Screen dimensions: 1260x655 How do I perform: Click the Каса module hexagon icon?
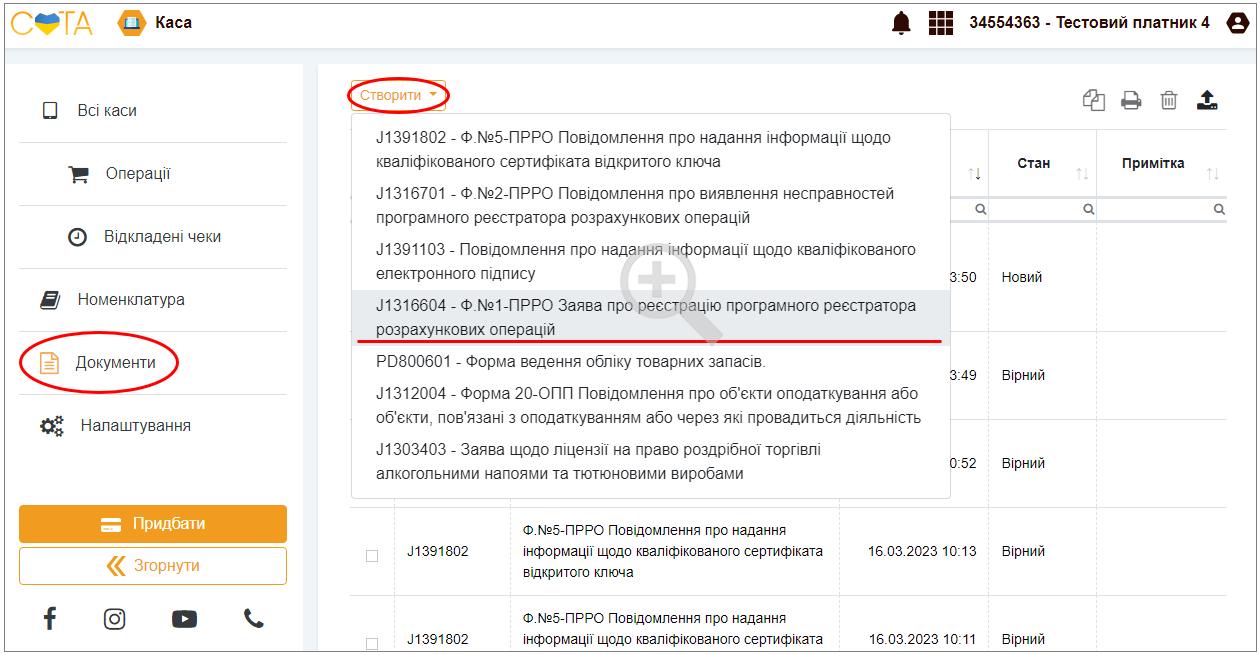[x=132, y=22]
